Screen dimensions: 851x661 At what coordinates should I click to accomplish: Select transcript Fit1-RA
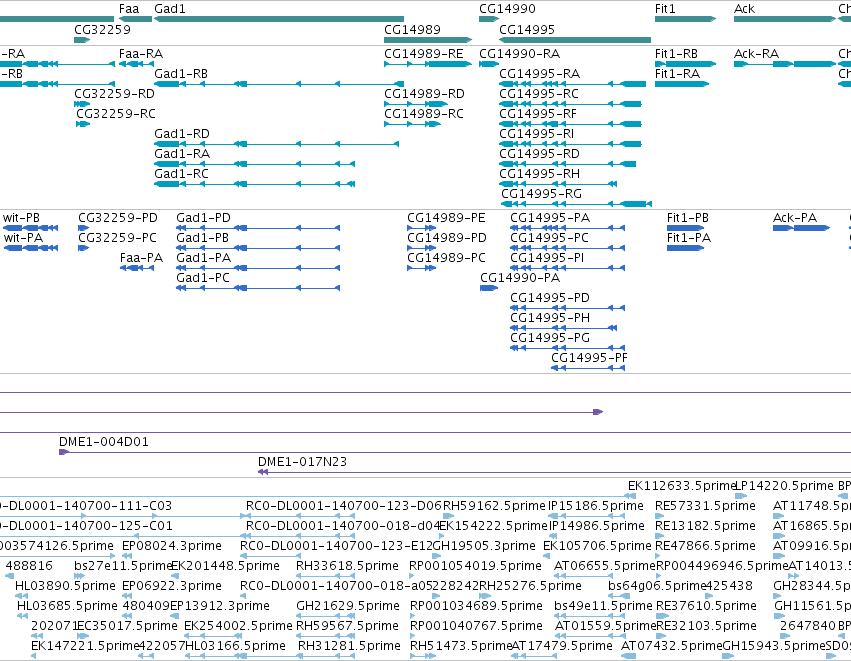tap(682, 84)
